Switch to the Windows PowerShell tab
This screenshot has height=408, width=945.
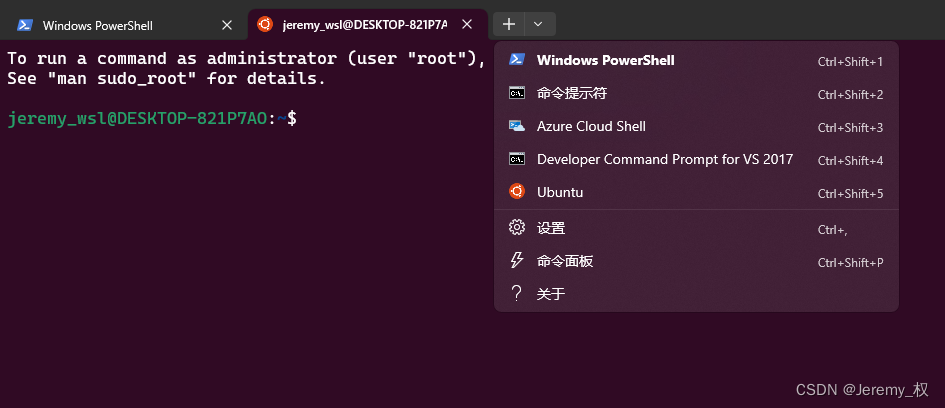pos(124,25)
